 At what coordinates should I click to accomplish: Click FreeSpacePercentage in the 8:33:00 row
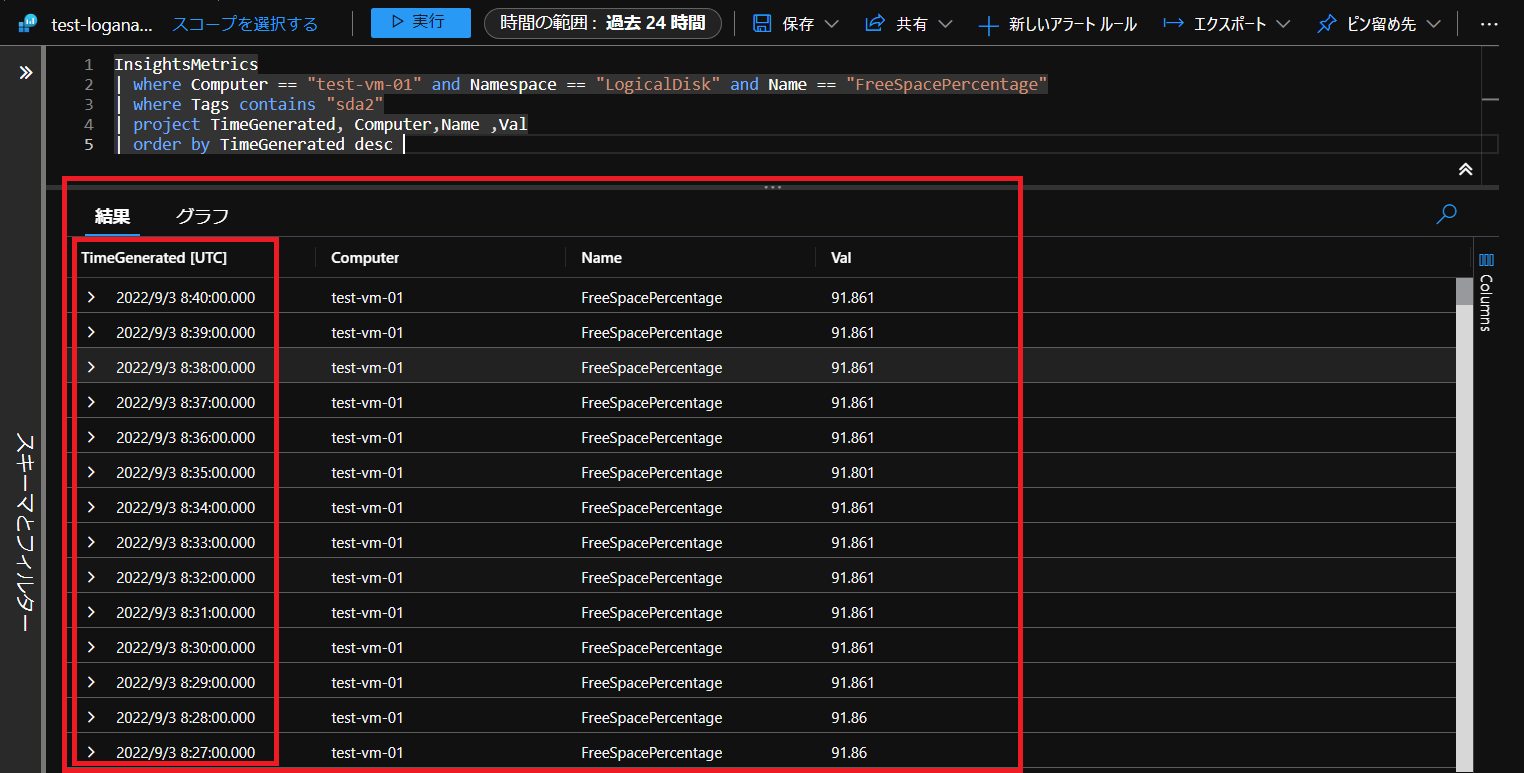point(651,543)
